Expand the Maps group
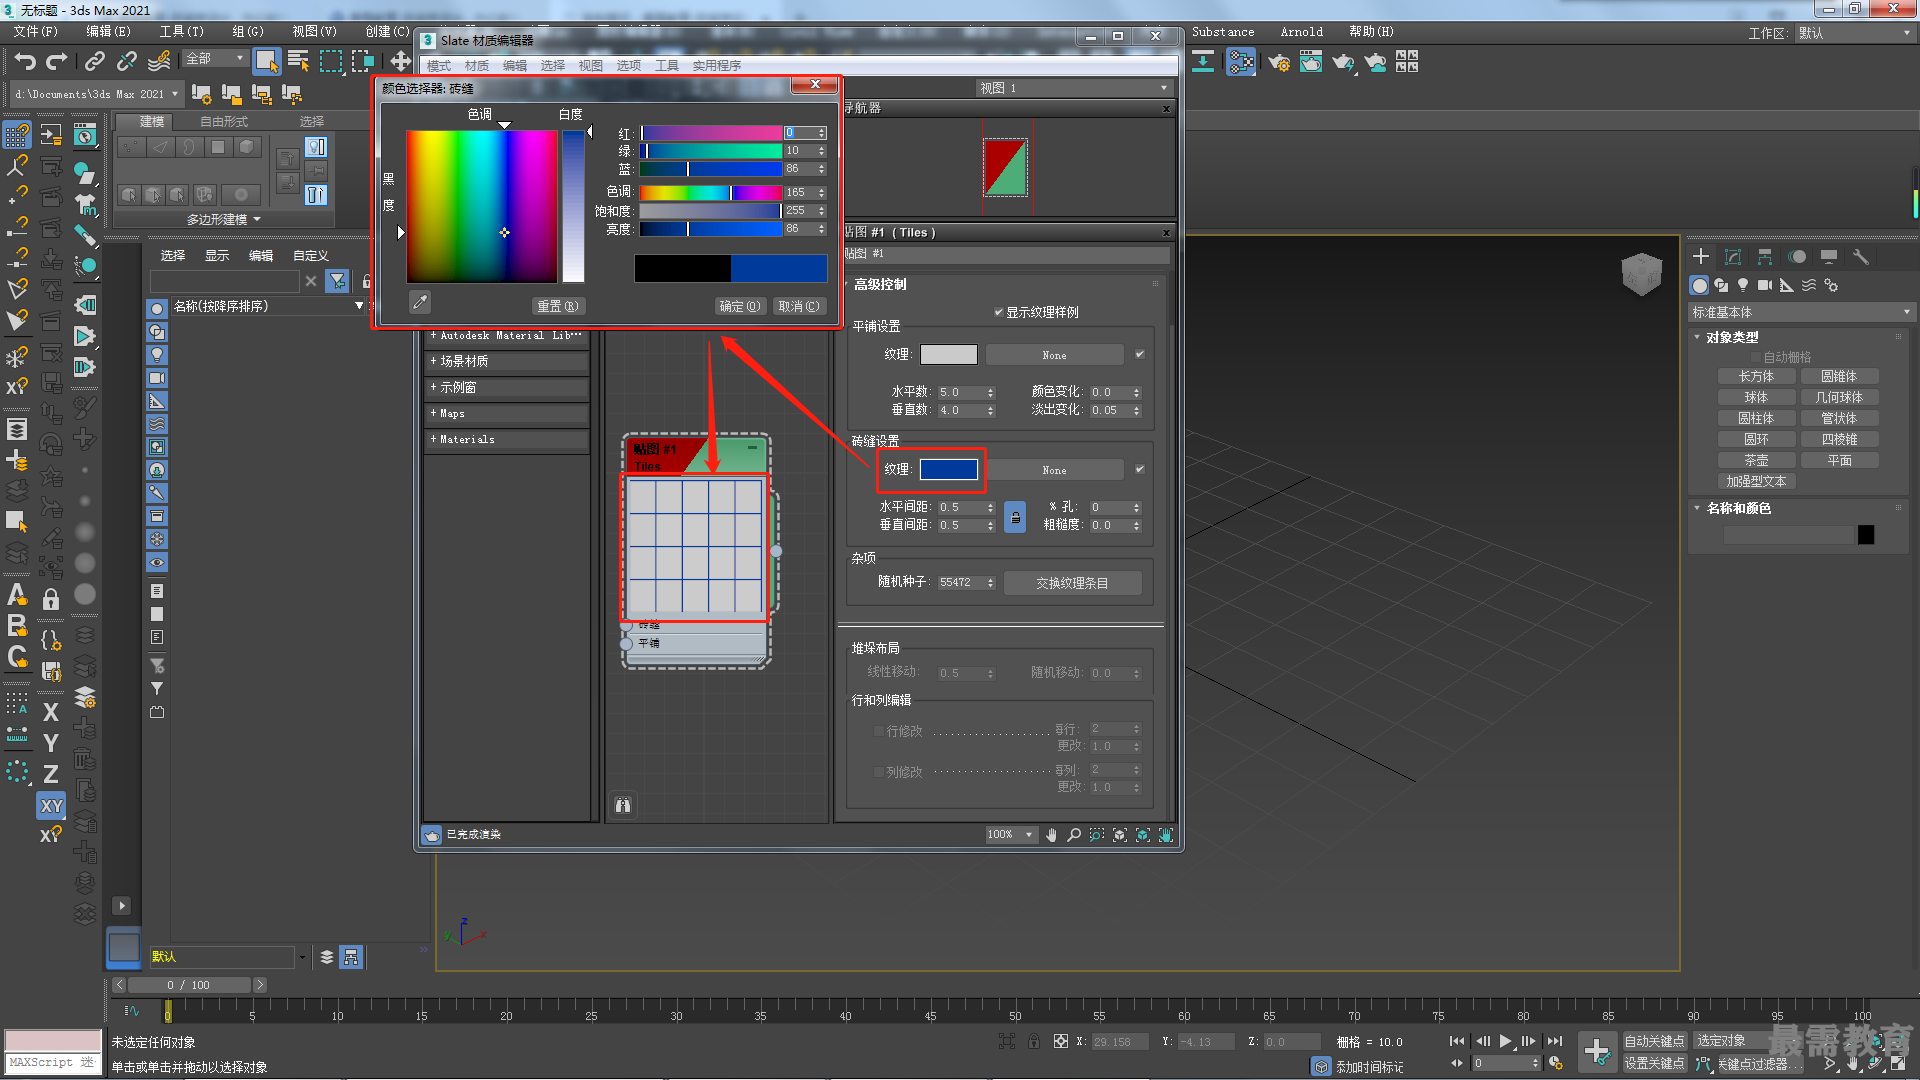Screen dimensions: 1920x1080 tap(507, 414)
